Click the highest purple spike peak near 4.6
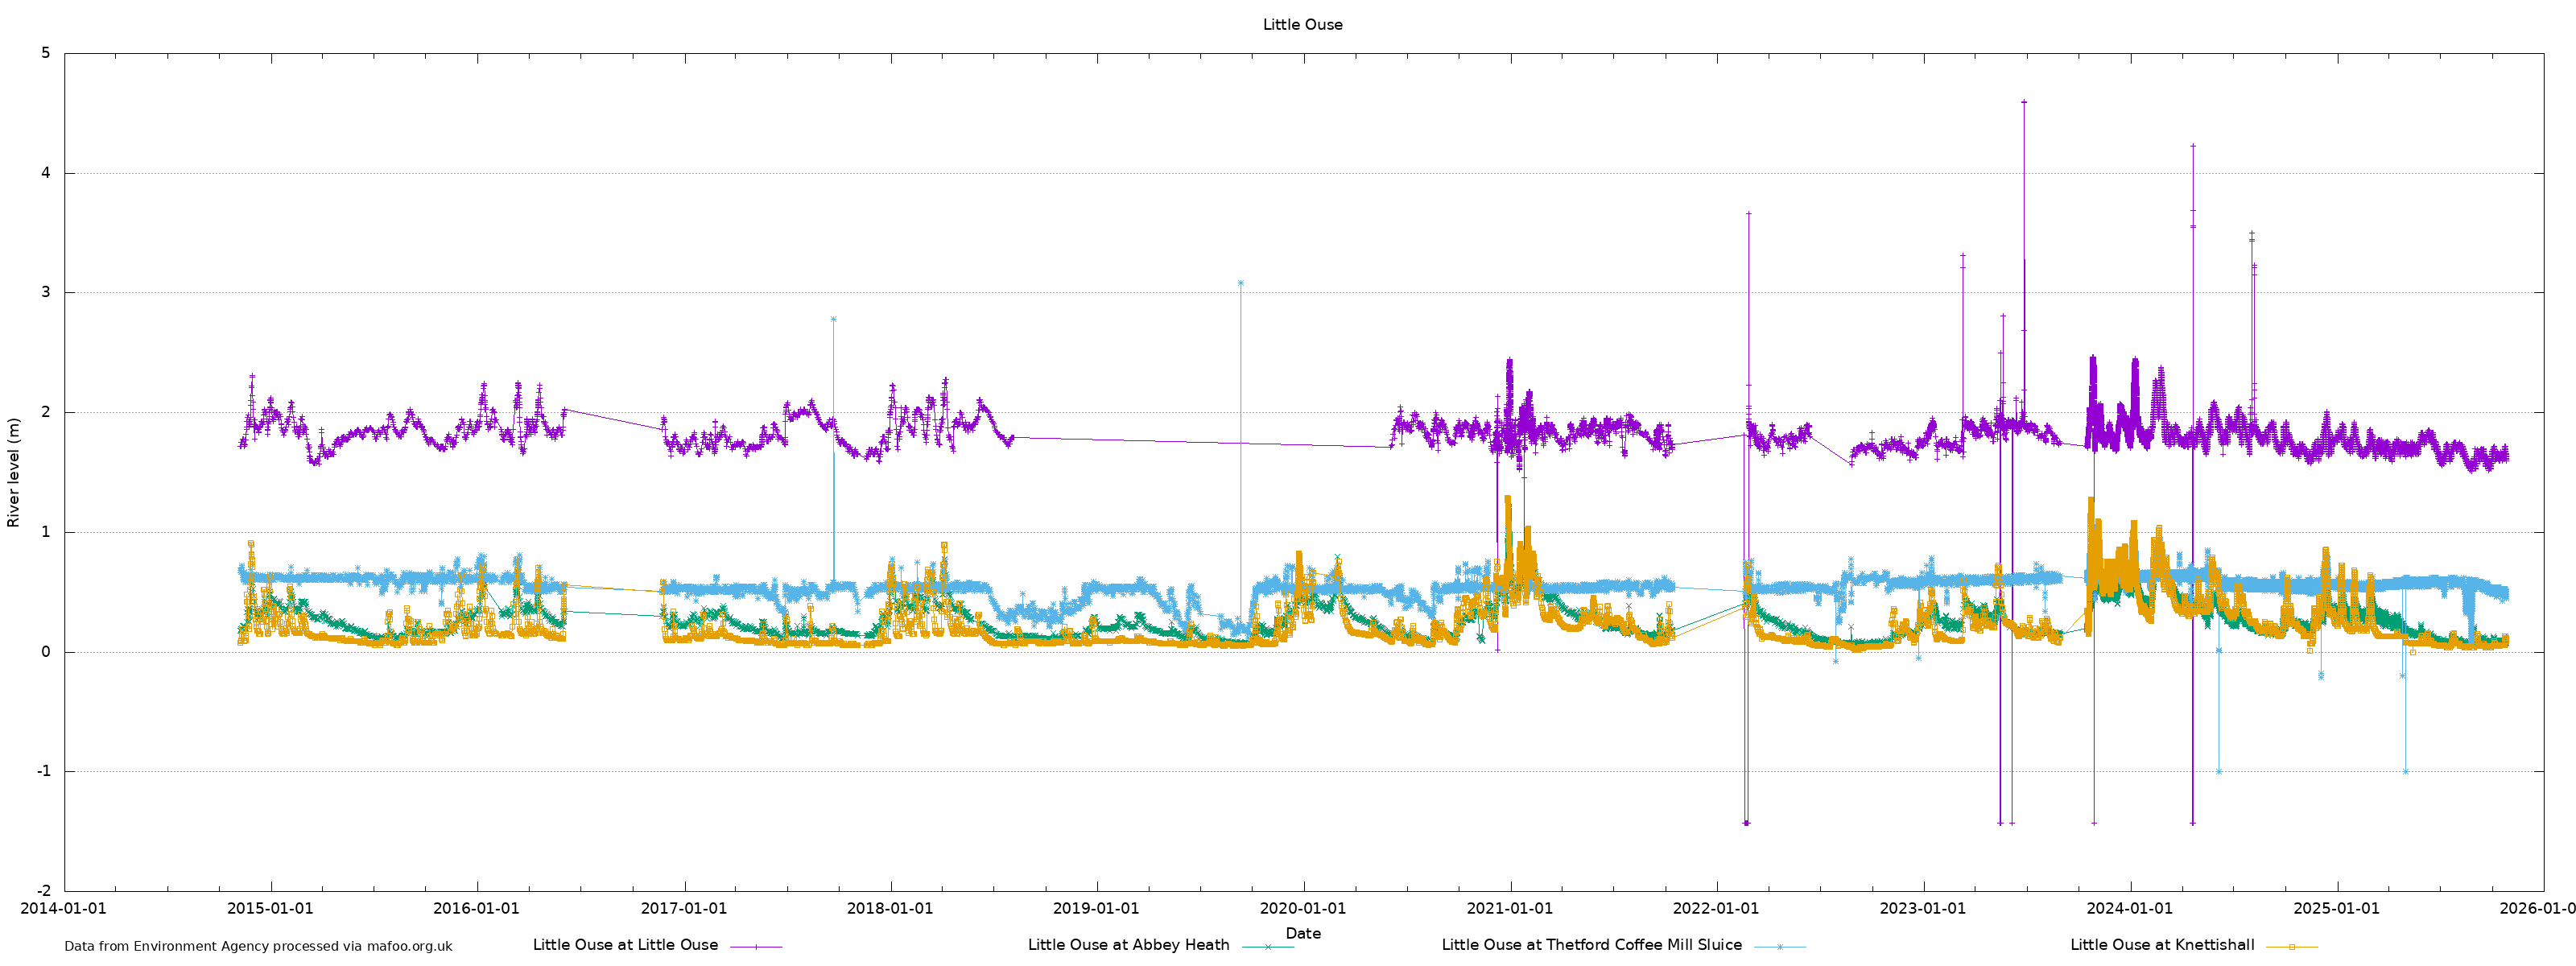Viewport: 2576px width, 966px height. [2024, 102]
